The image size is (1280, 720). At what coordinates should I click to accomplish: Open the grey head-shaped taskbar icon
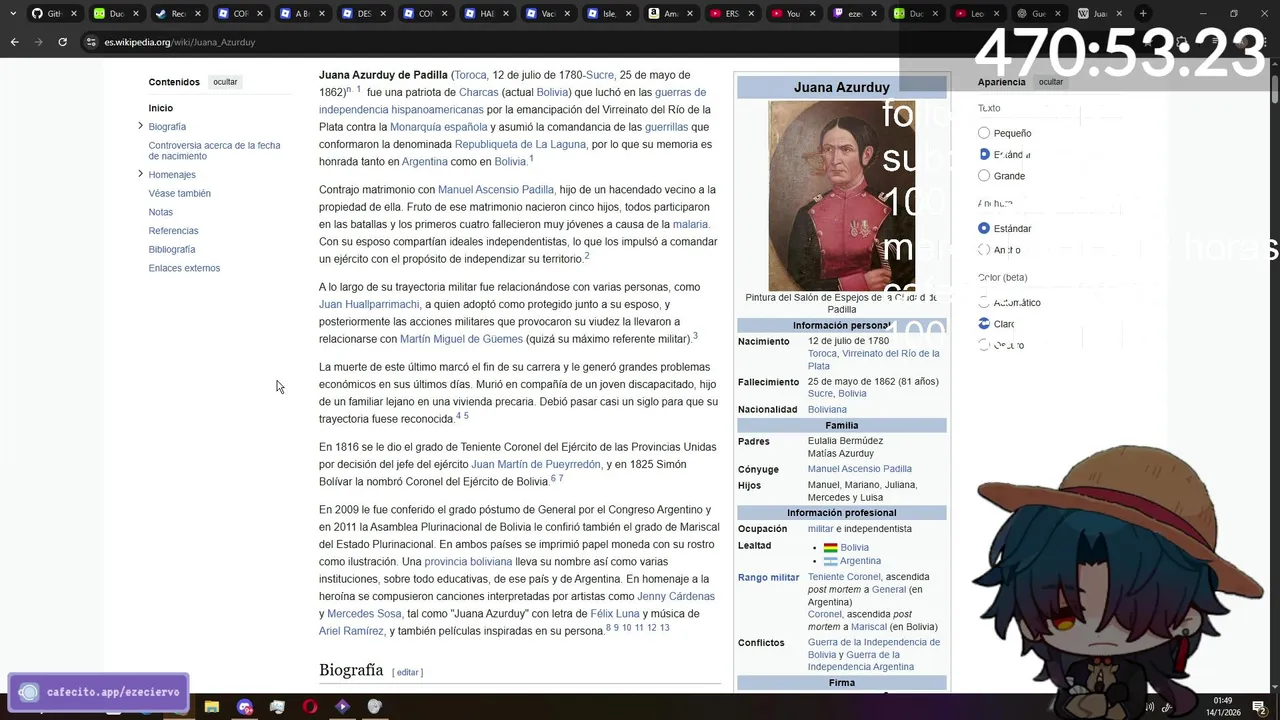coord(375,706)
